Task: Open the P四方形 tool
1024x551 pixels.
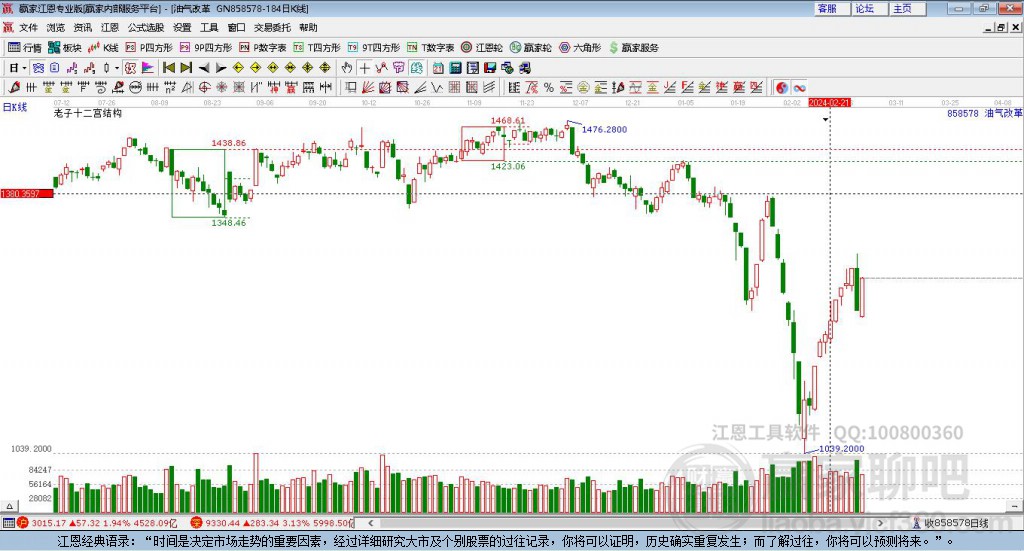Action: tap(149, 48)
